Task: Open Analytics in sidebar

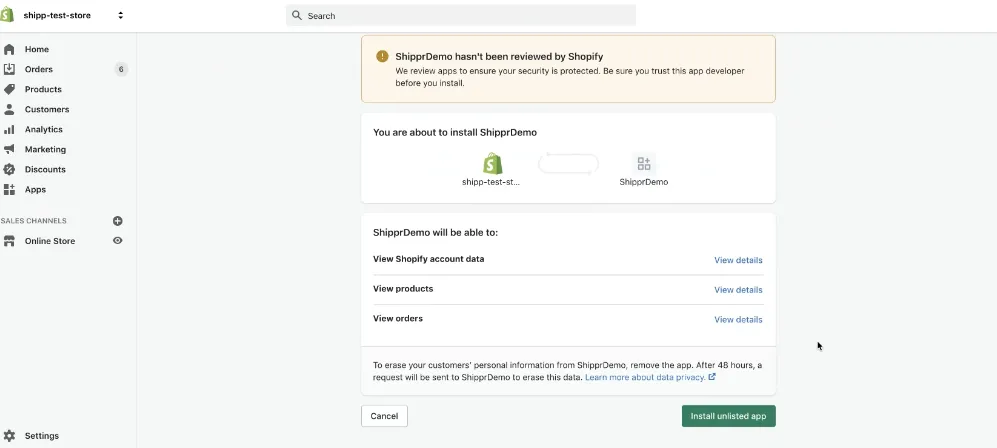Action: coord(44,129)
